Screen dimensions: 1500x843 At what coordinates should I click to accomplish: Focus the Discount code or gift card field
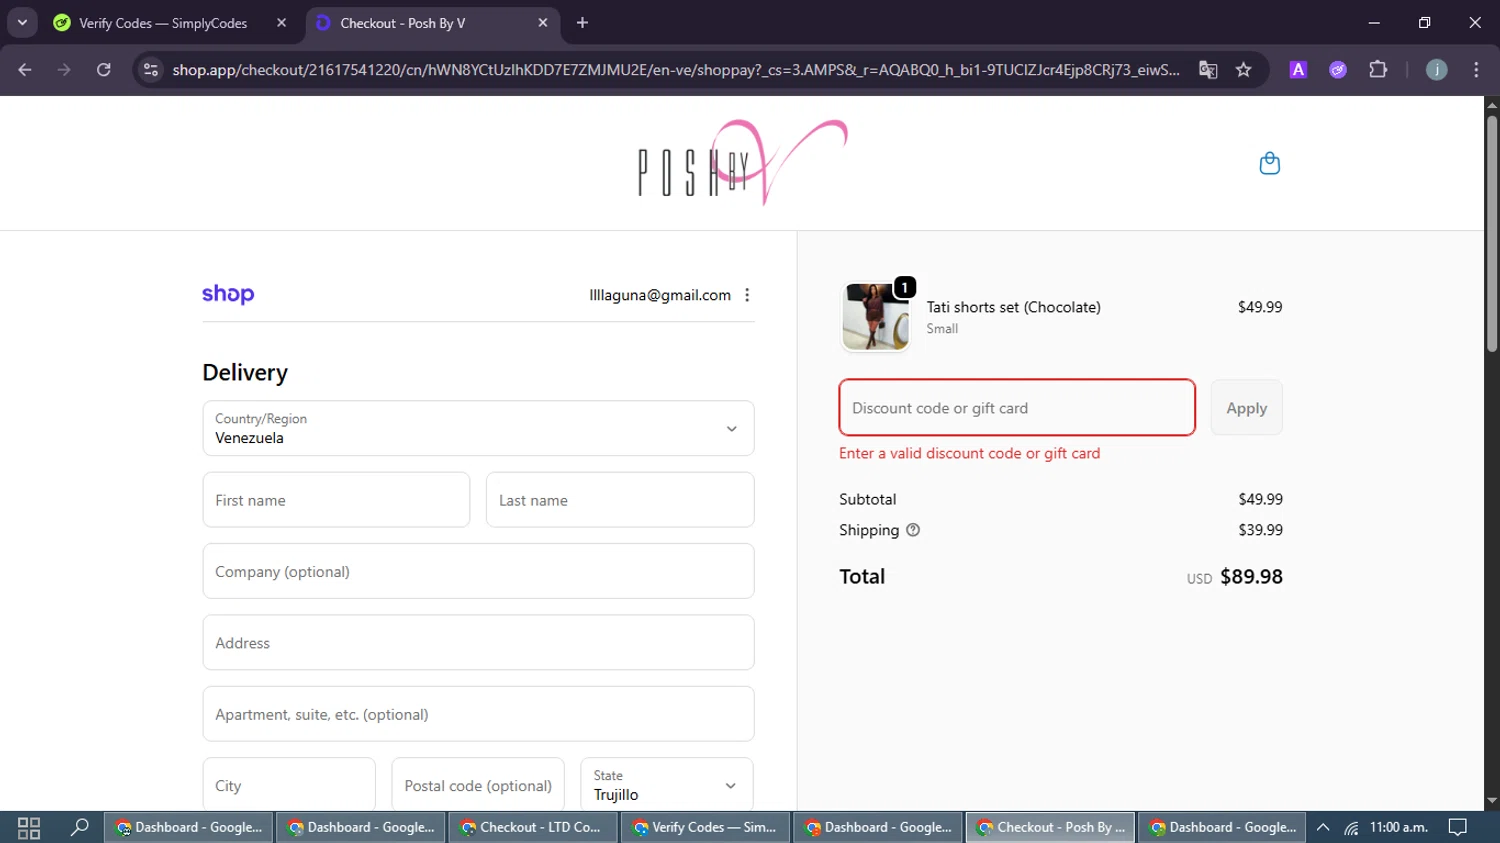[x=1017, y=408]
